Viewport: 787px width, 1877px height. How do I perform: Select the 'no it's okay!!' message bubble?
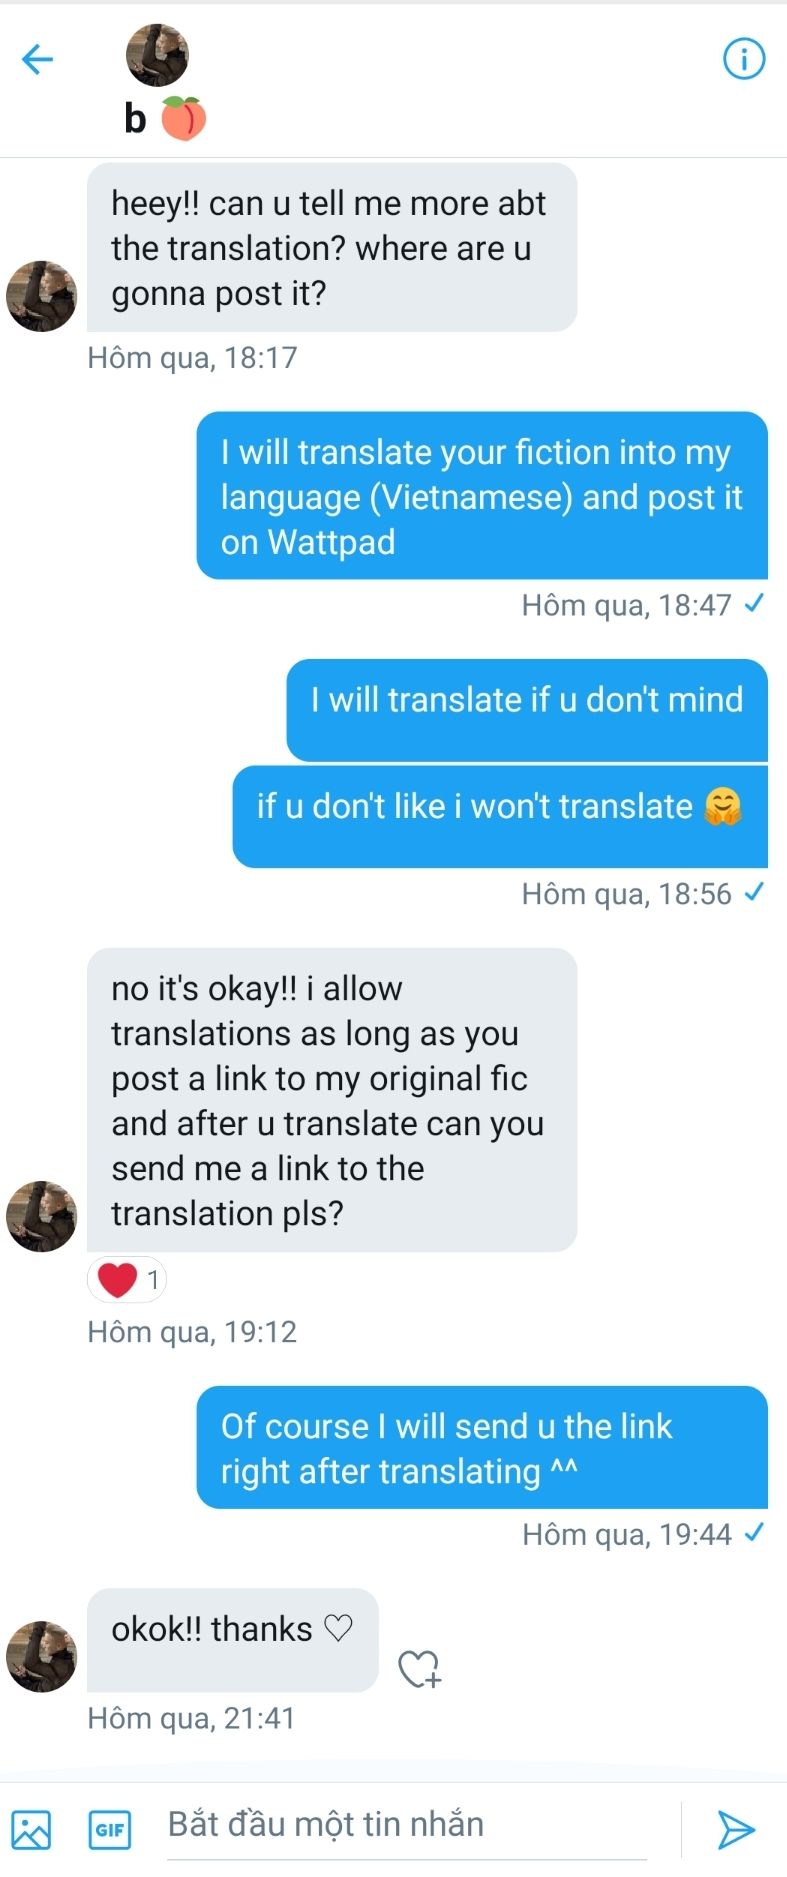point(332,1100)
